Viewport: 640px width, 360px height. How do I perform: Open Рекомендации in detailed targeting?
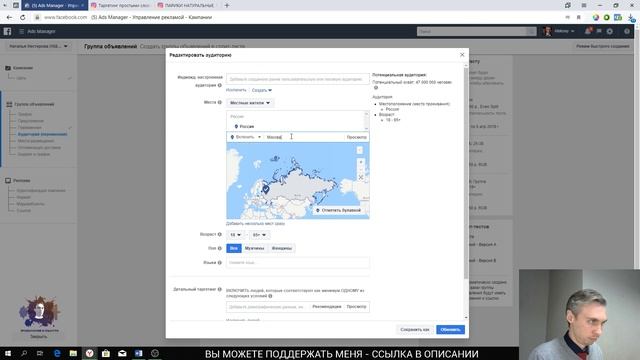tap(327, 307)
